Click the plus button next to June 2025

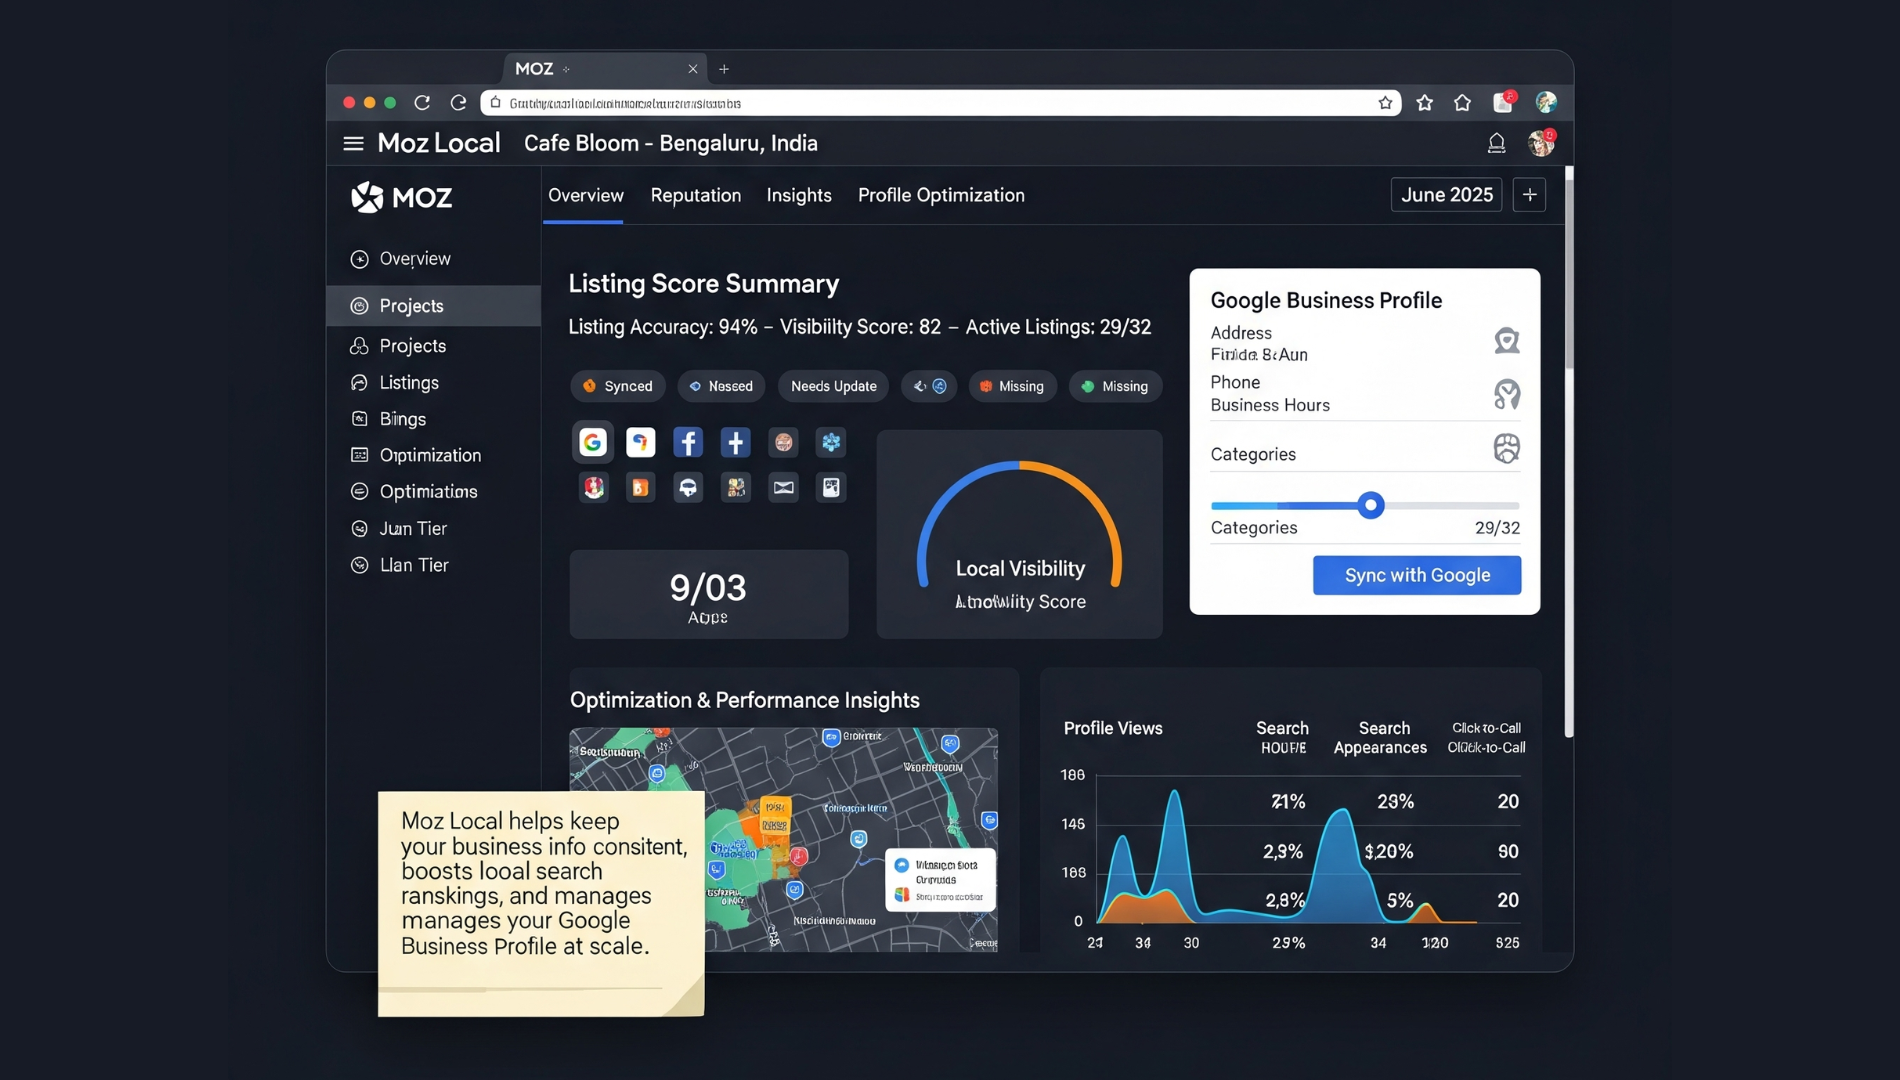tap(1529, 195)
